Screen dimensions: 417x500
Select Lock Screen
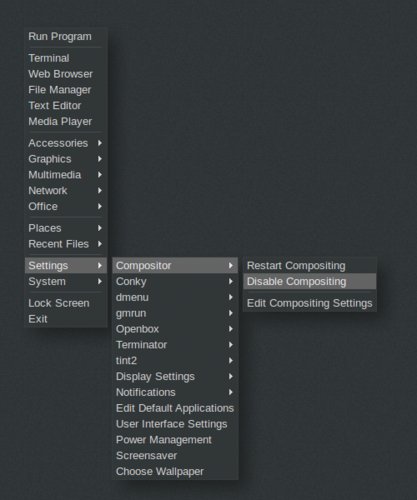coord(66,303)
